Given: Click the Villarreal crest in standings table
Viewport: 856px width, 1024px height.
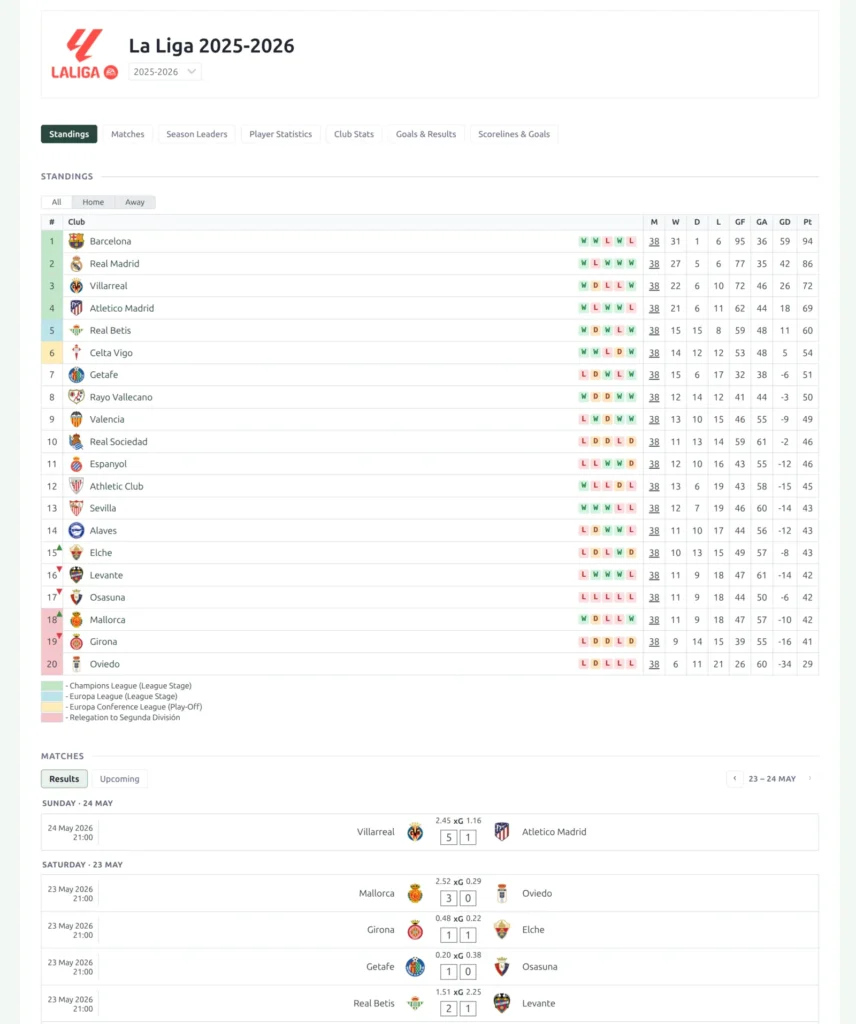Looking at the screenshot, I should pos(76,286).
